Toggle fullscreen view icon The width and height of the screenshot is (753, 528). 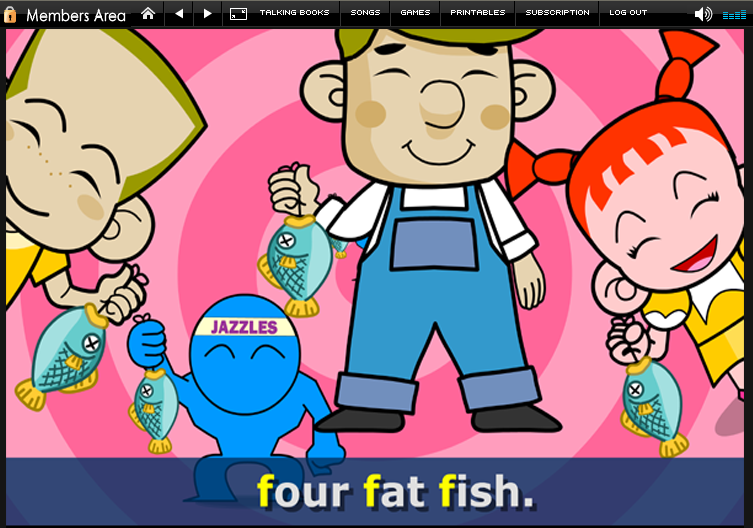[x=238, y=14]
